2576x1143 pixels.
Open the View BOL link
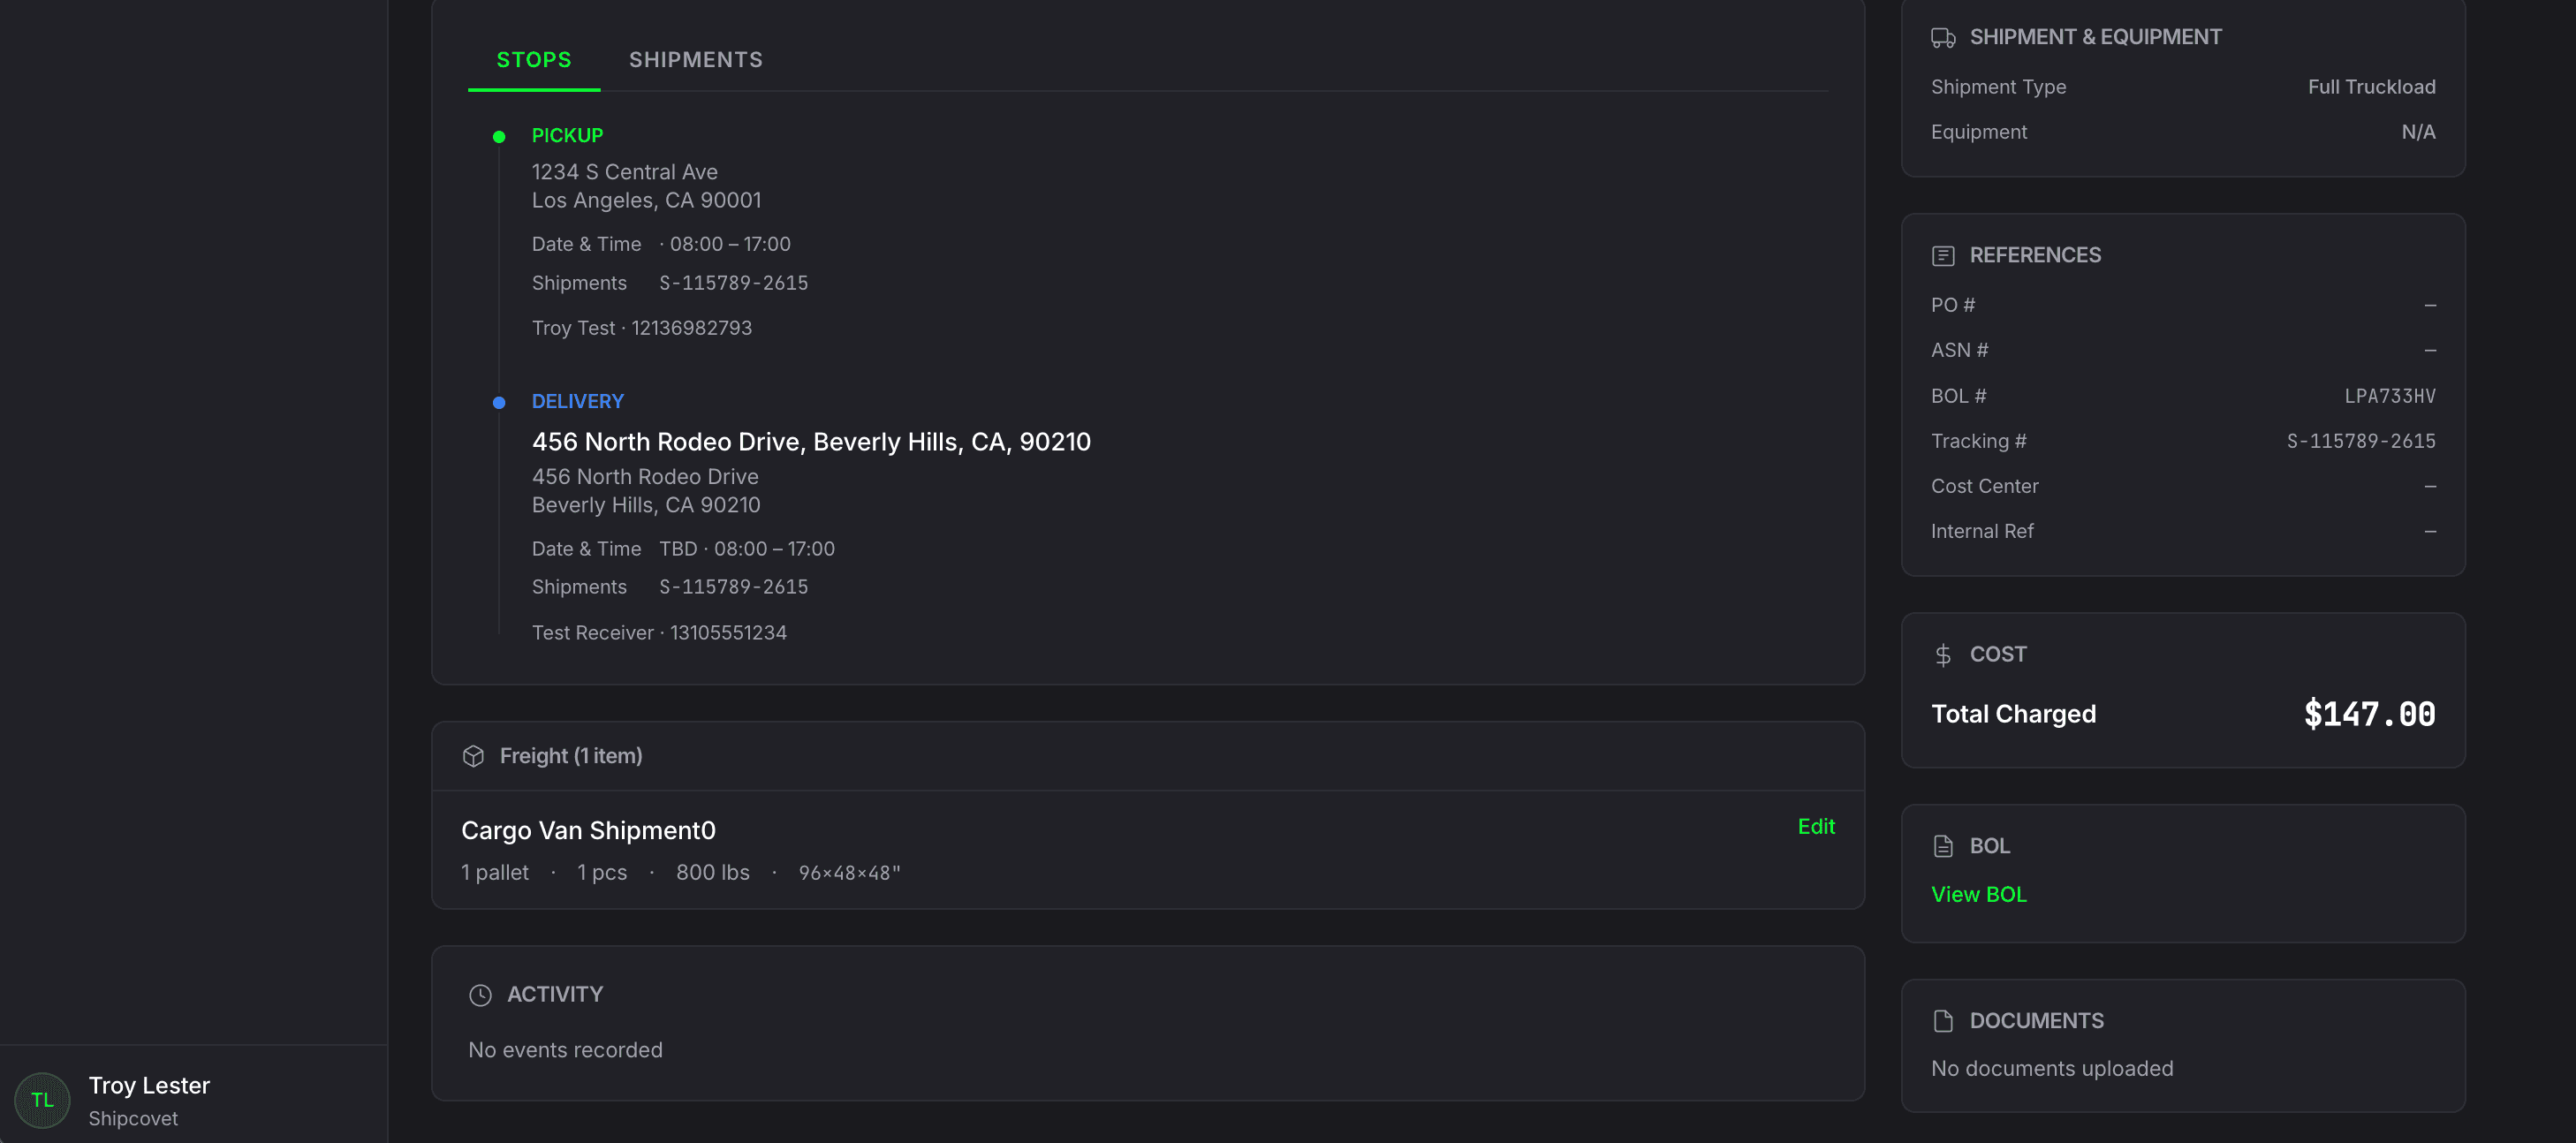pos(1978,894)
